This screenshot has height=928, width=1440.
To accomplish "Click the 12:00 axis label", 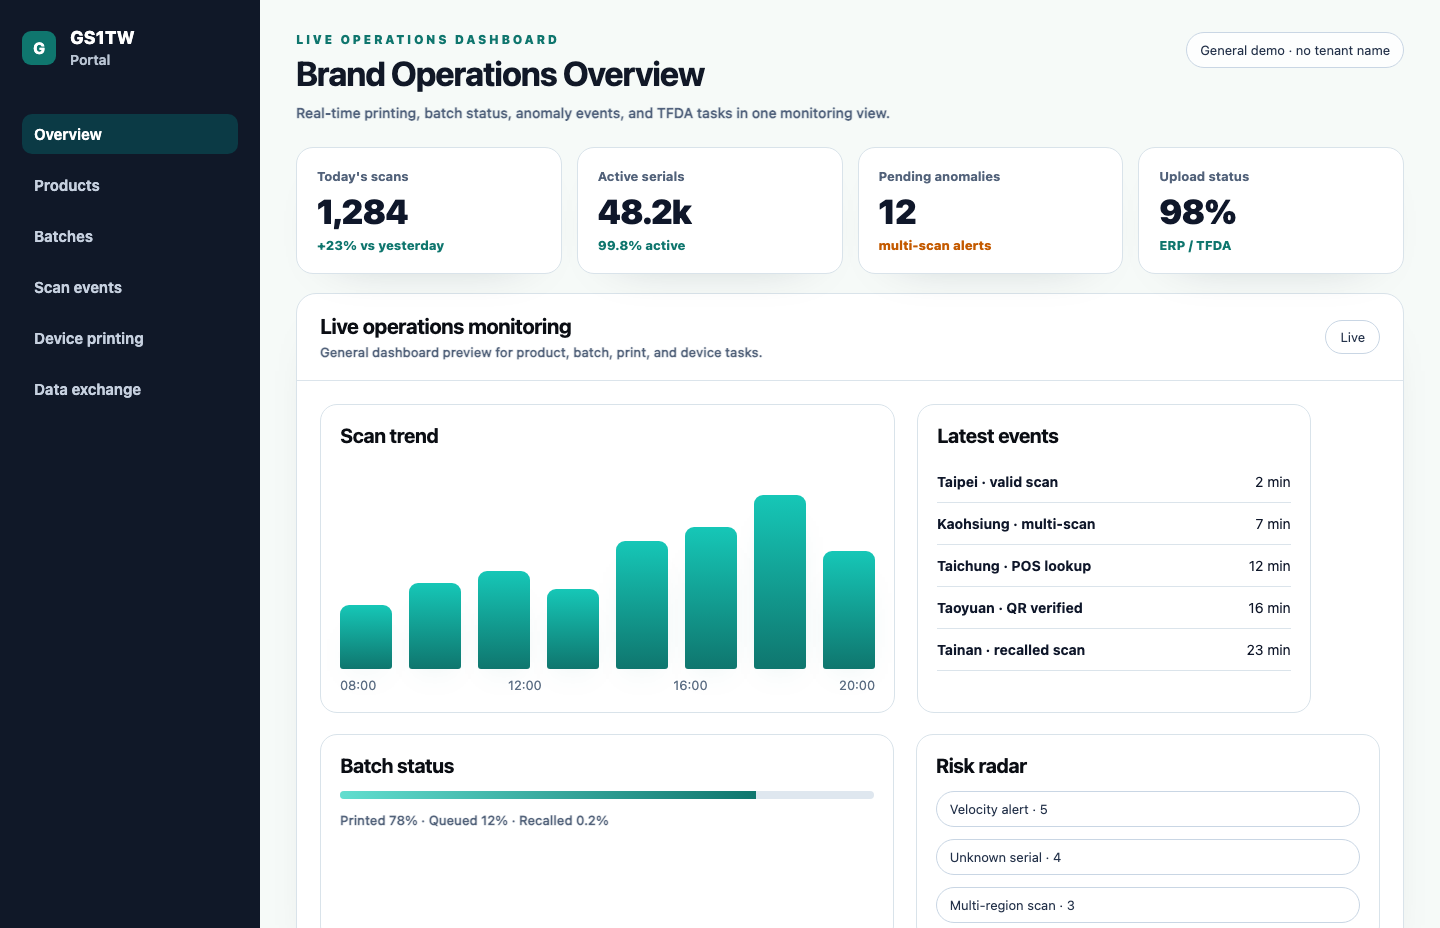I will click(x=525, y=685).
